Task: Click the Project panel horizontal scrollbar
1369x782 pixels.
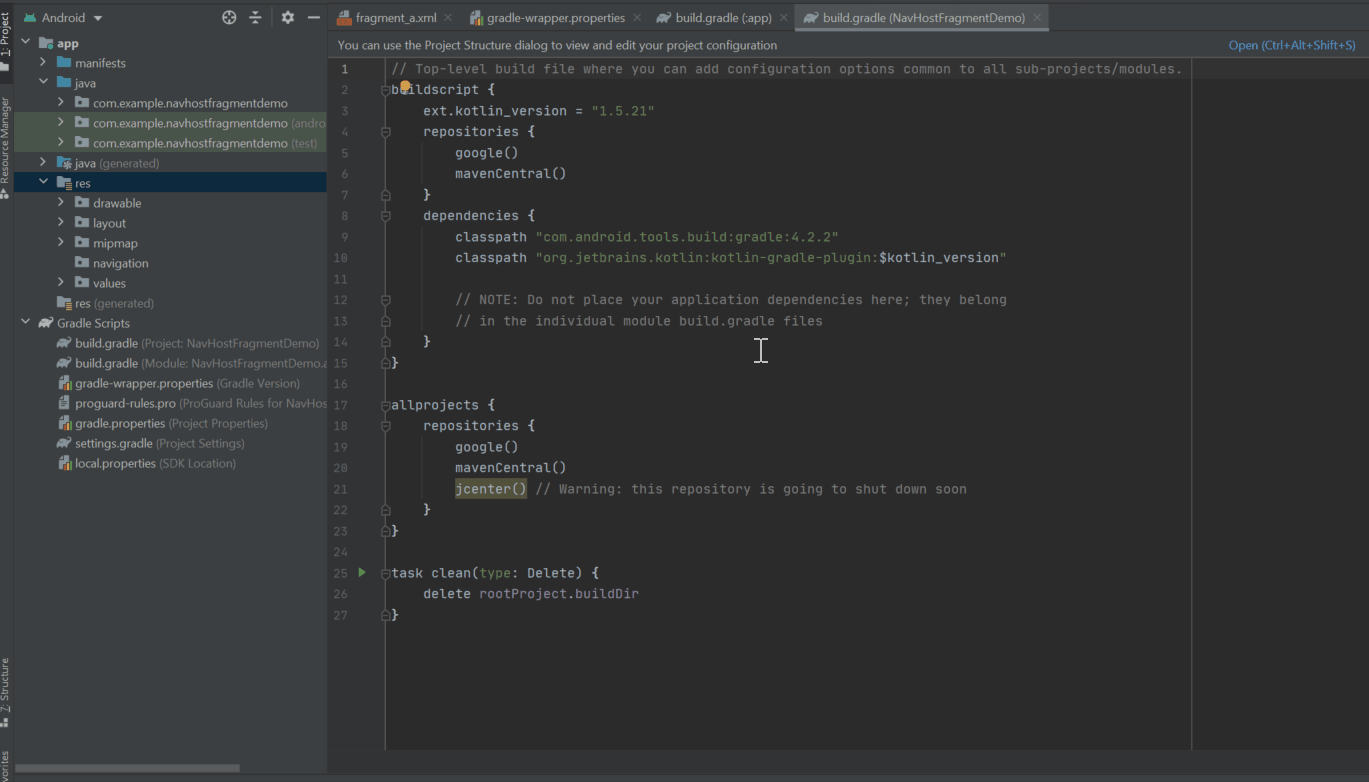Action: 127,769
